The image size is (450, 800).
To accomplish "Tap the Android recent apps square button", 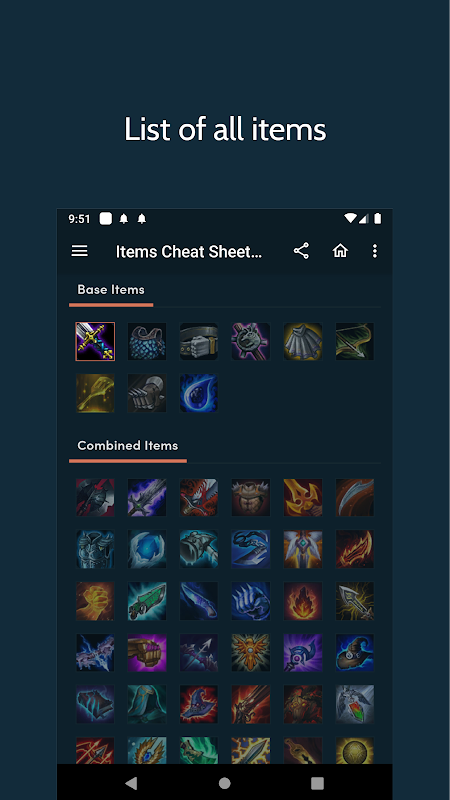I will tap(317, 783).
